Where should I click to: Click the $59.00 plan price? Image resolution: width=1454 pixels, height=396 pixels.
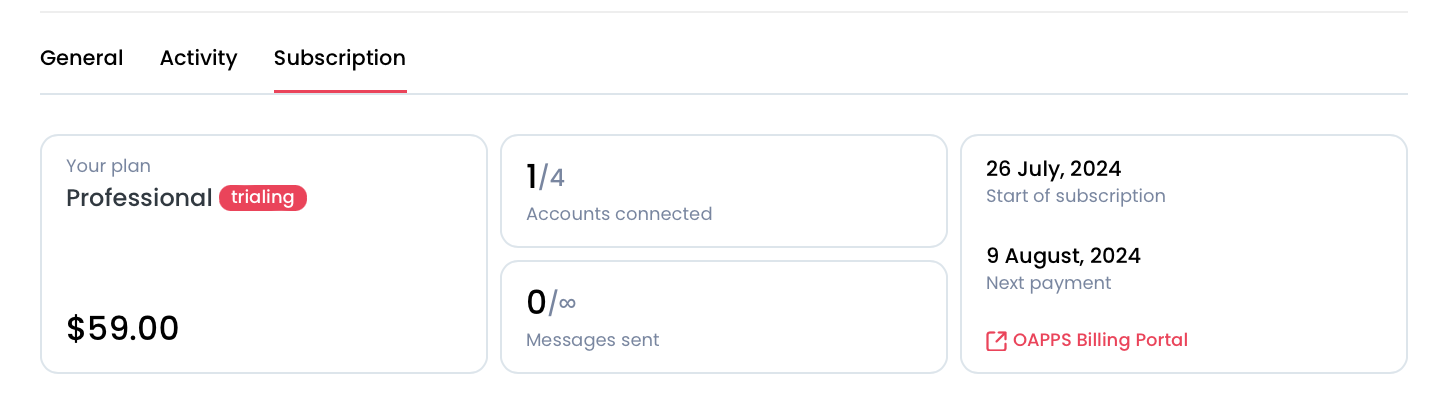tap(123, 328)
